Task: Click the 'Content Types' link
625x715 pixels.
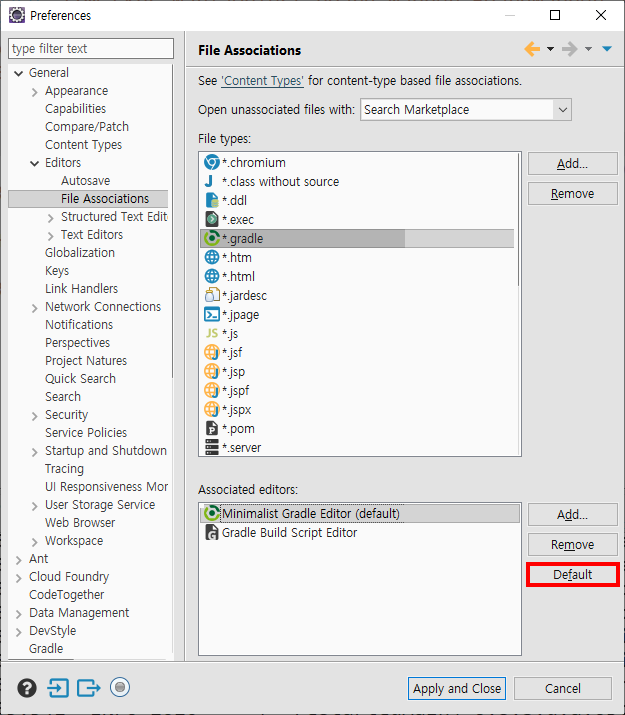Action: pos(262,81)
